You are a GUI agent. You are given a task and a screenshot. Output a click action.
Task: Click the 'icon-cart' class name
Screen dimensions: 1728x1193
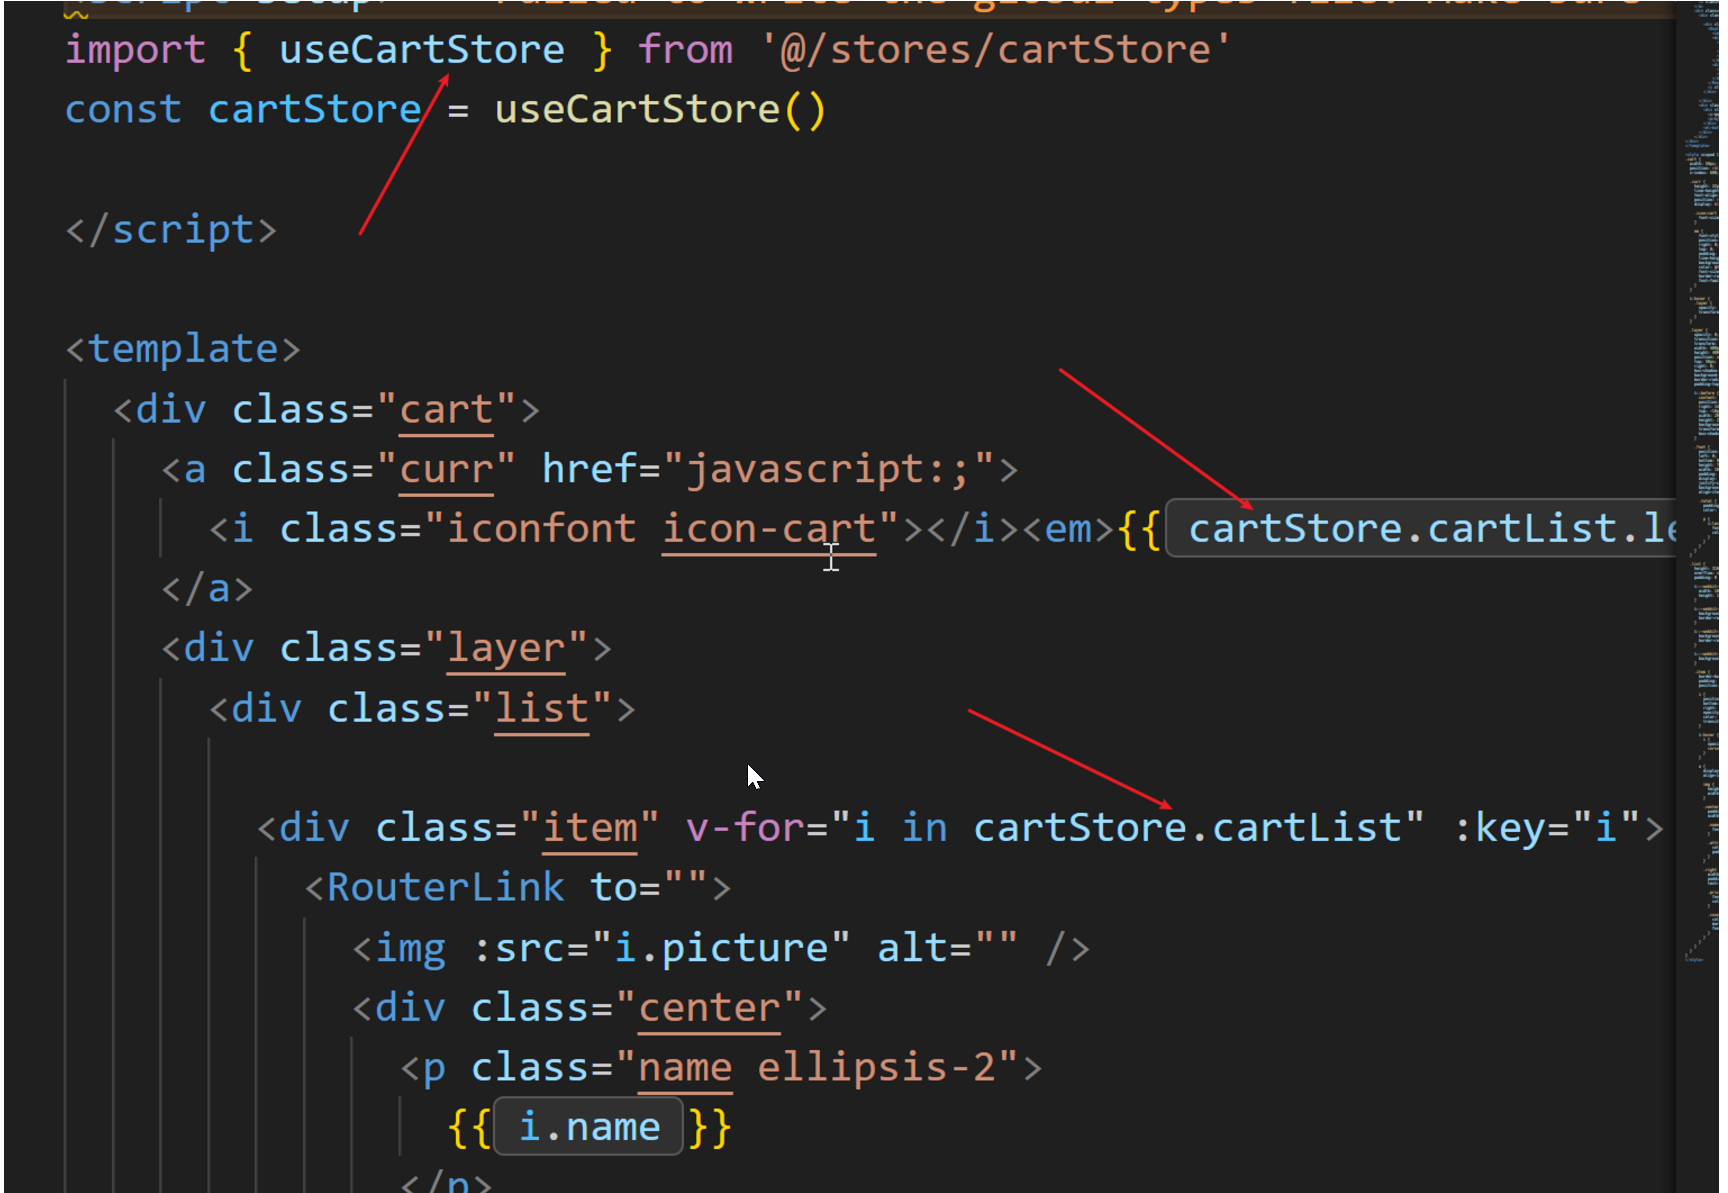769,528
